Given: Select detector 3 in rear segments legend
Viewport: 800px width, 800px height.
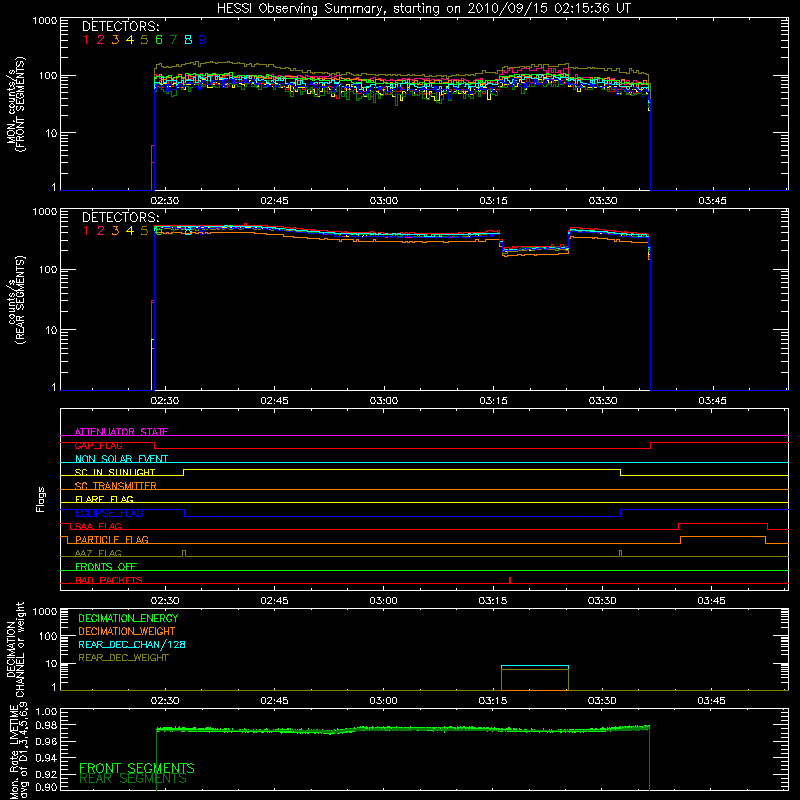Looking at the screenshot, I should (x=115, y=231).
